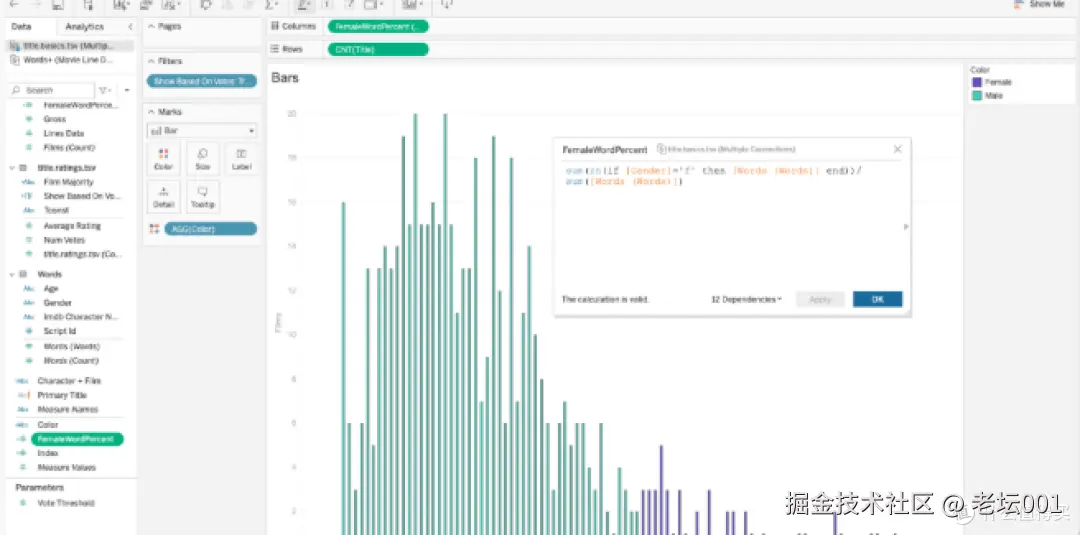
Task: Select the FemaleWordPercent pill on Columns
Action: click(377, 26)
